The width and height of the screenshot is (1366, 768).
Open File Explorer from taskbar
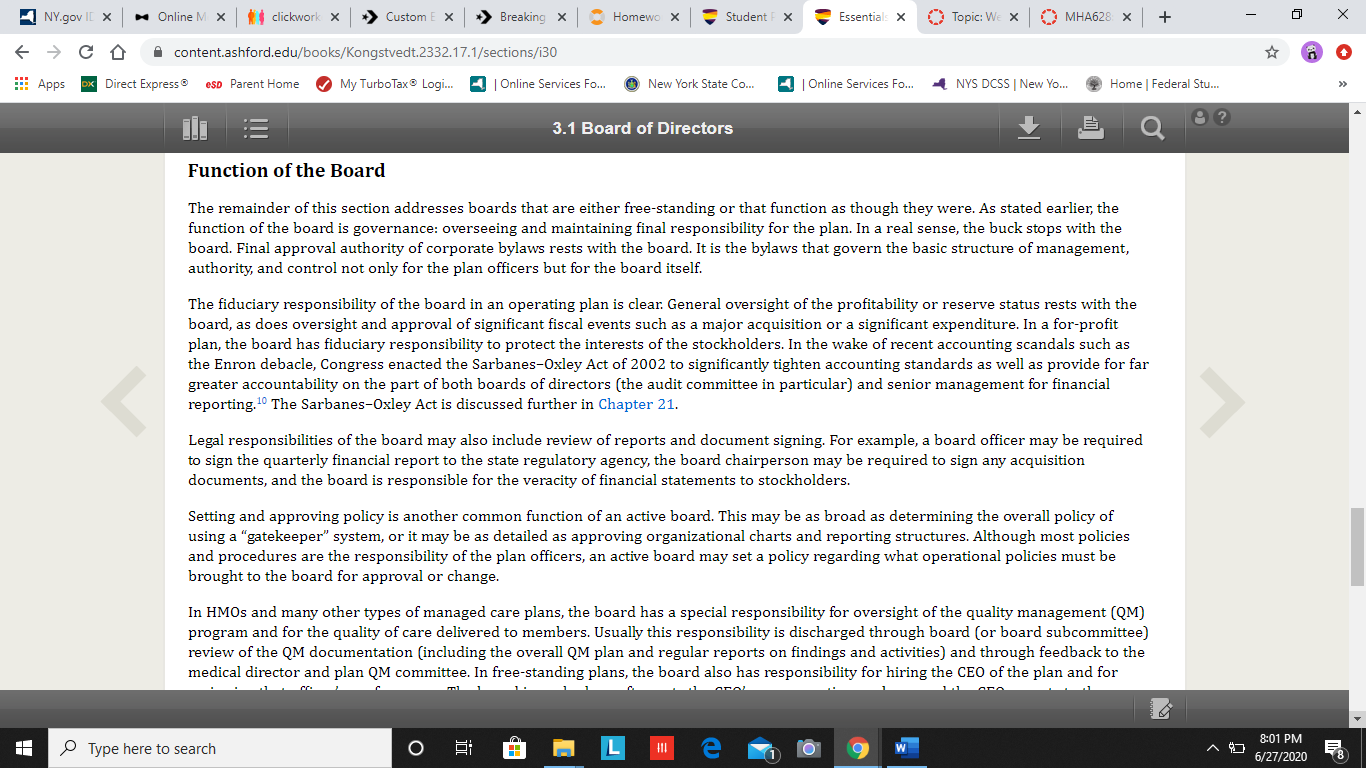coord(564,748)
